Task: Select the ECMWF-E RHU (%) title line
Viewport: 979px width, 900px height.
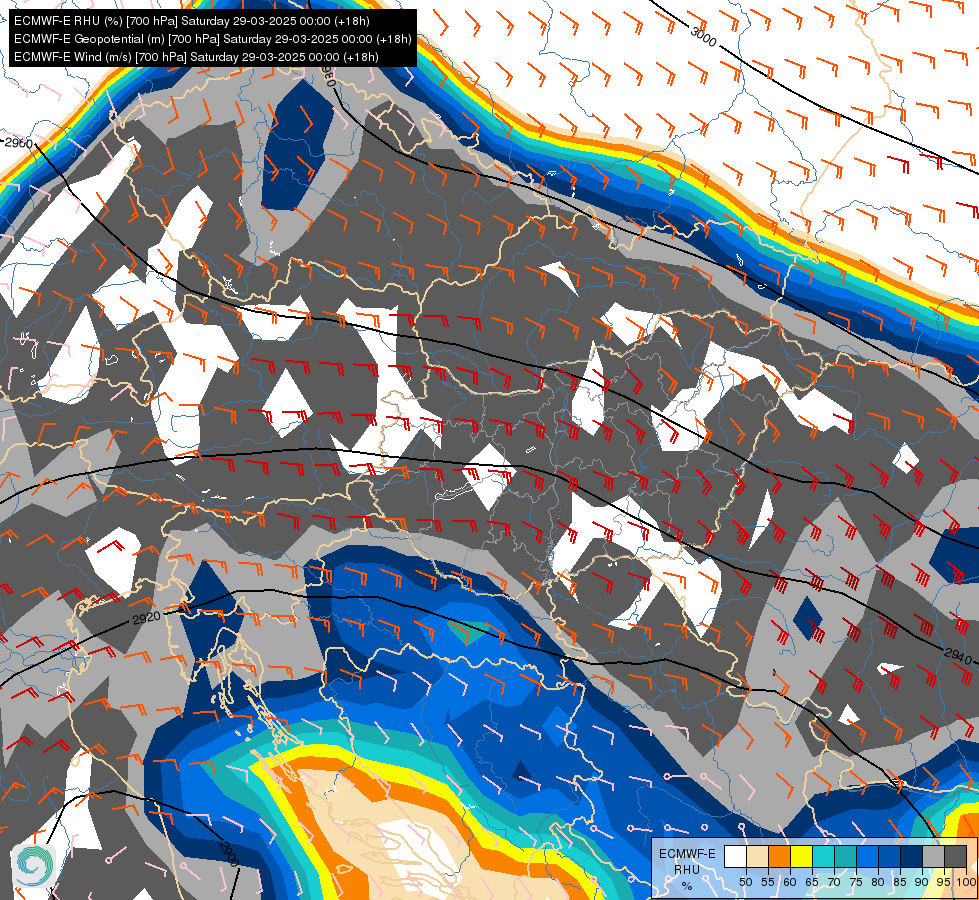Action: click(x=192, y=21)
